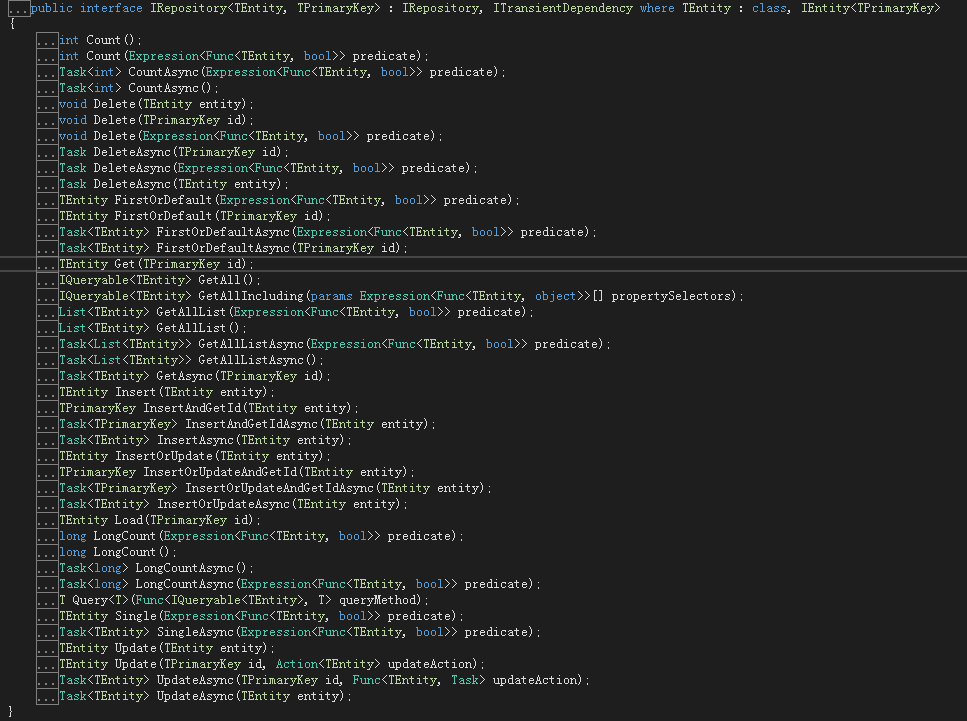Click Update with Action<TEntity> updateAction
Image resolution: width=967 pixels, height=721 pixels.
pos(272,665)
